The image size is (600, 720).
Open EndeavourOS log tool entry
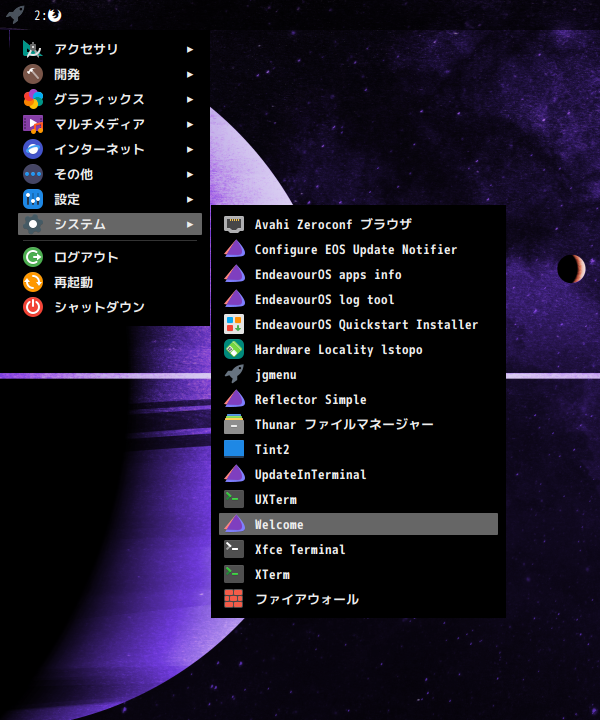(x=358, y=299)
